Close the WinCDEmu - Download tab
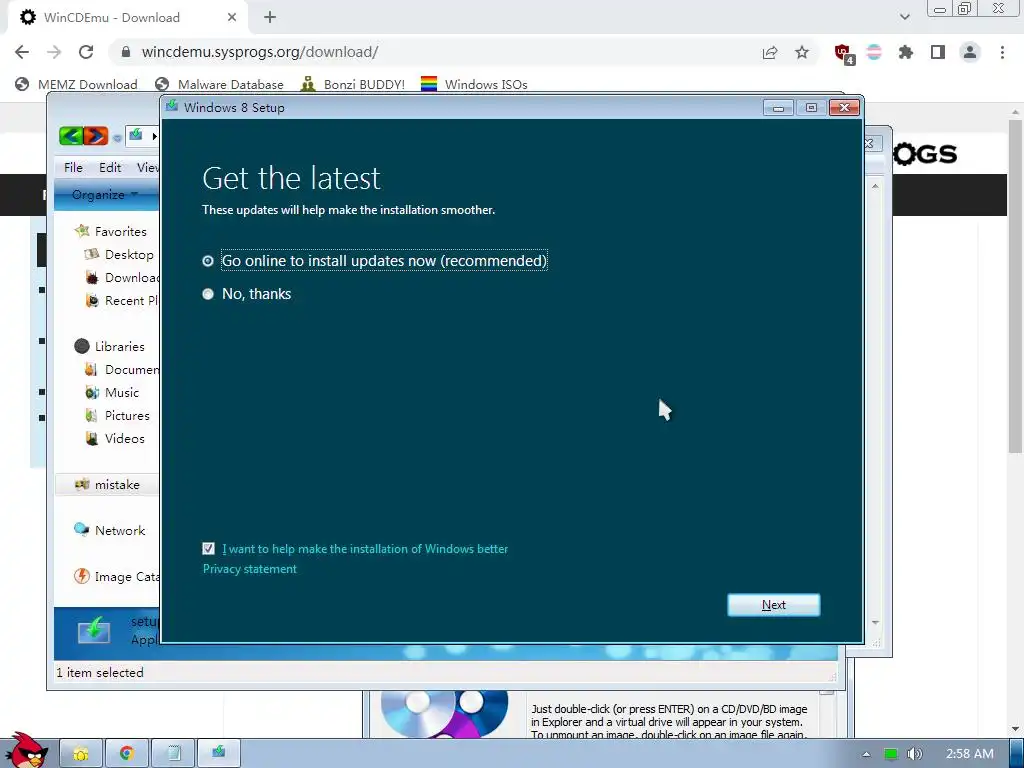 pos(232,18)
